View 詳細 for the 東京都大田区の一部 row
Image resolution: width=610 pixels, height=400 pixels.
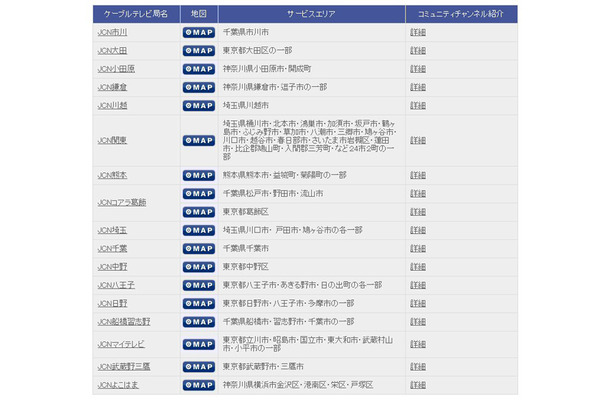pos(418,51)
